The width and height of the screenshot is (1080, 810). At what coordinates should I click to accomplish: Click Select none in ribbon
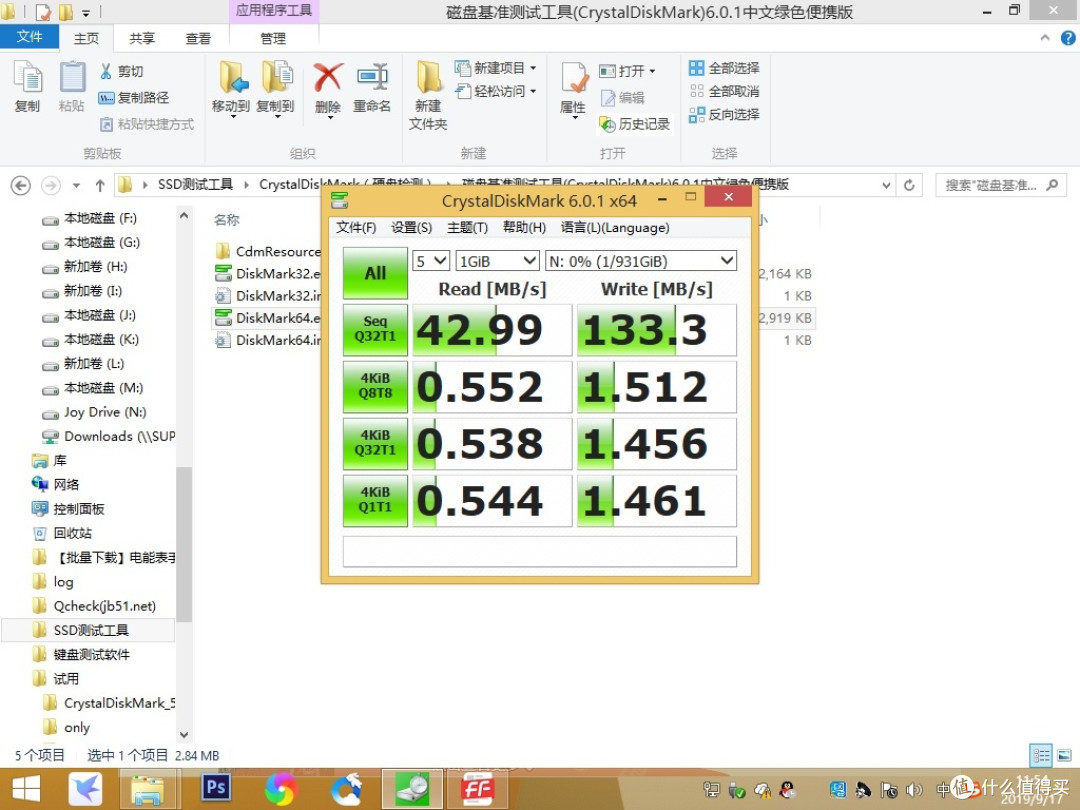tap(724, 91)
